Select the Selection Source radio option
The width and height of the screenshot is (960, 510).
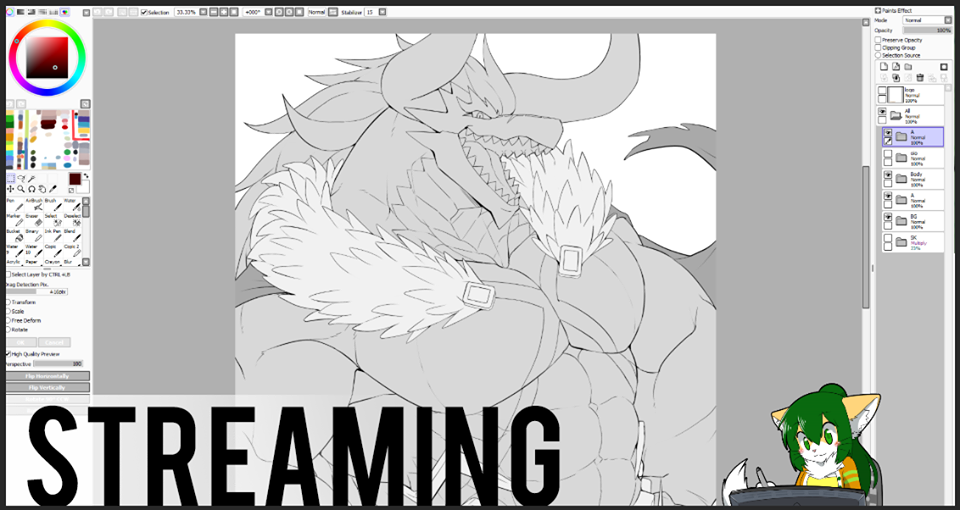pos(878,55)
